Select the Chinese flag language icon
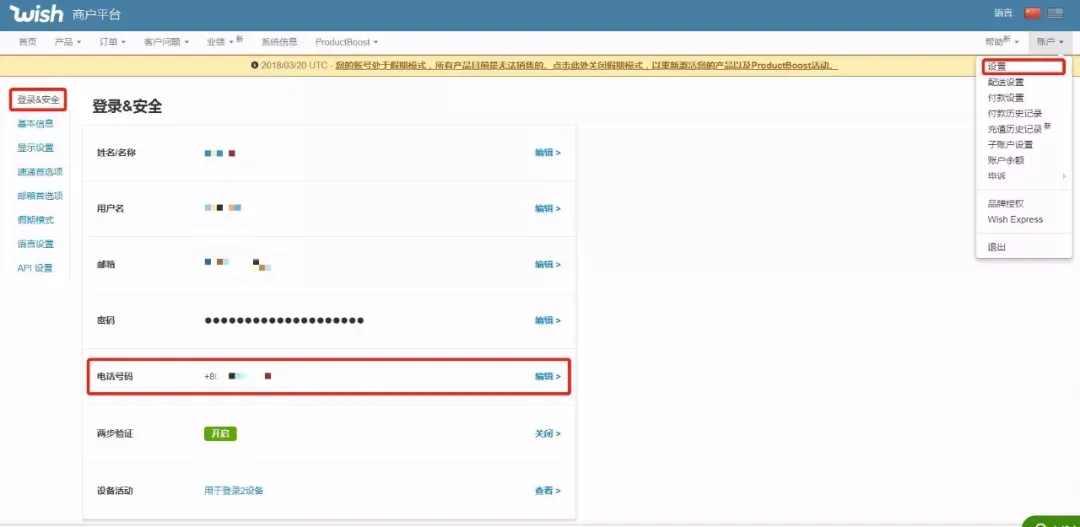 click(x=1032, y=13)
